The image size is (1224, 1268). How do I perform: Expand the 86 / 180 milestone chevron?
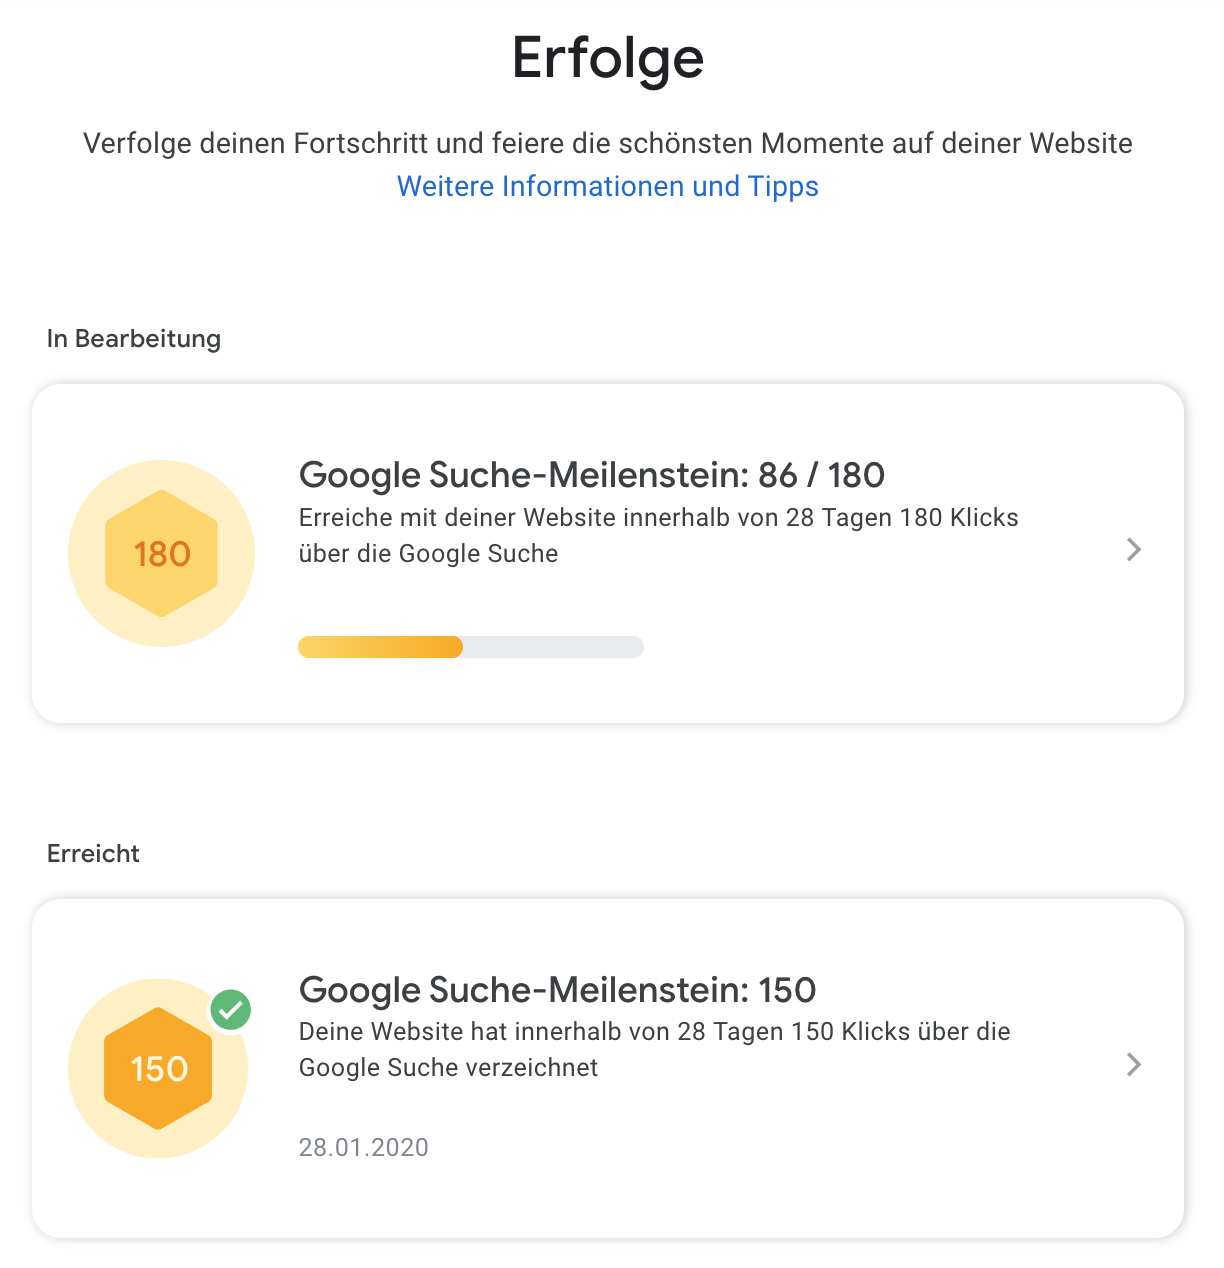1133,549
